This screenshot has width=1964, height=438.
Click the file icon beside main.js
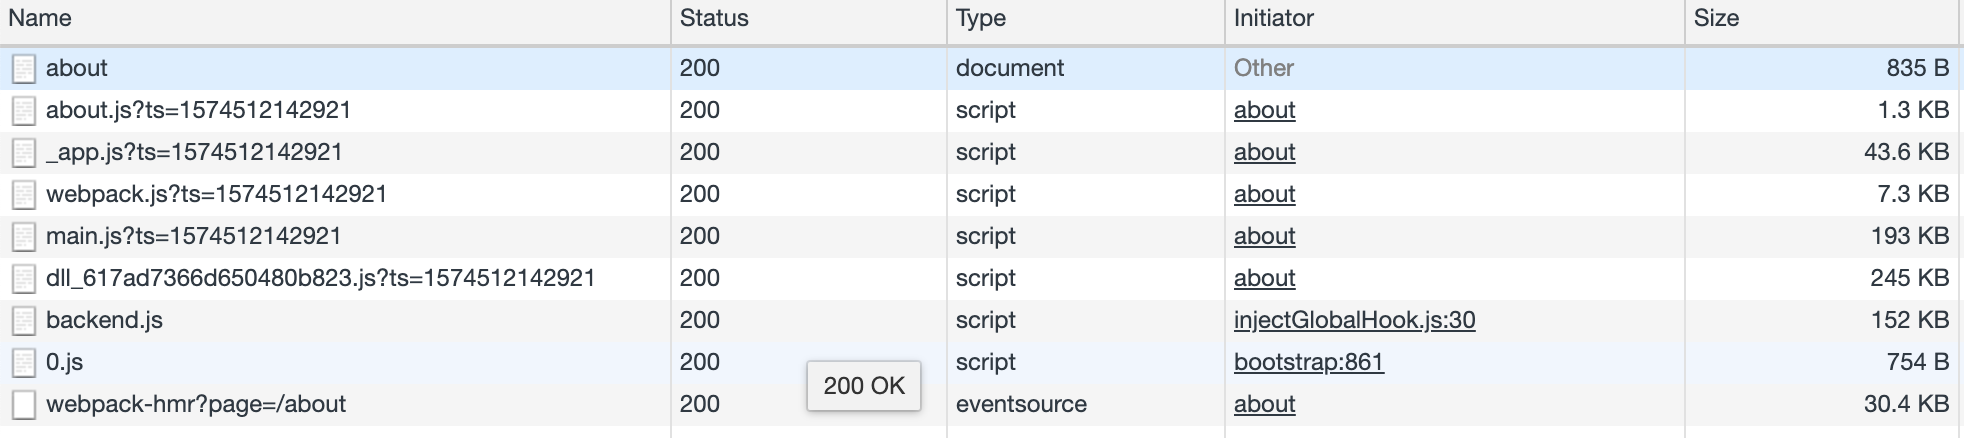point(24,236)
